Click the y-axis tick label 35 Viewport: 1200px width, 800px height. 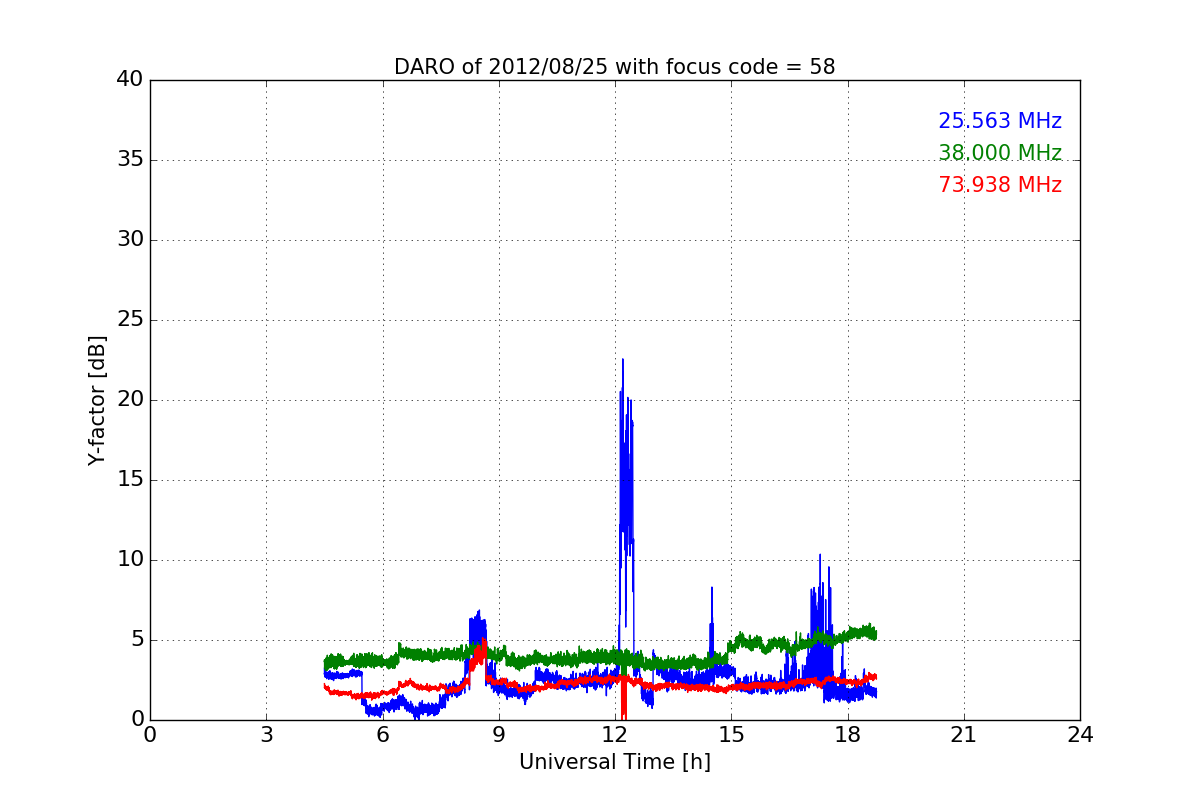pos(130,160)
